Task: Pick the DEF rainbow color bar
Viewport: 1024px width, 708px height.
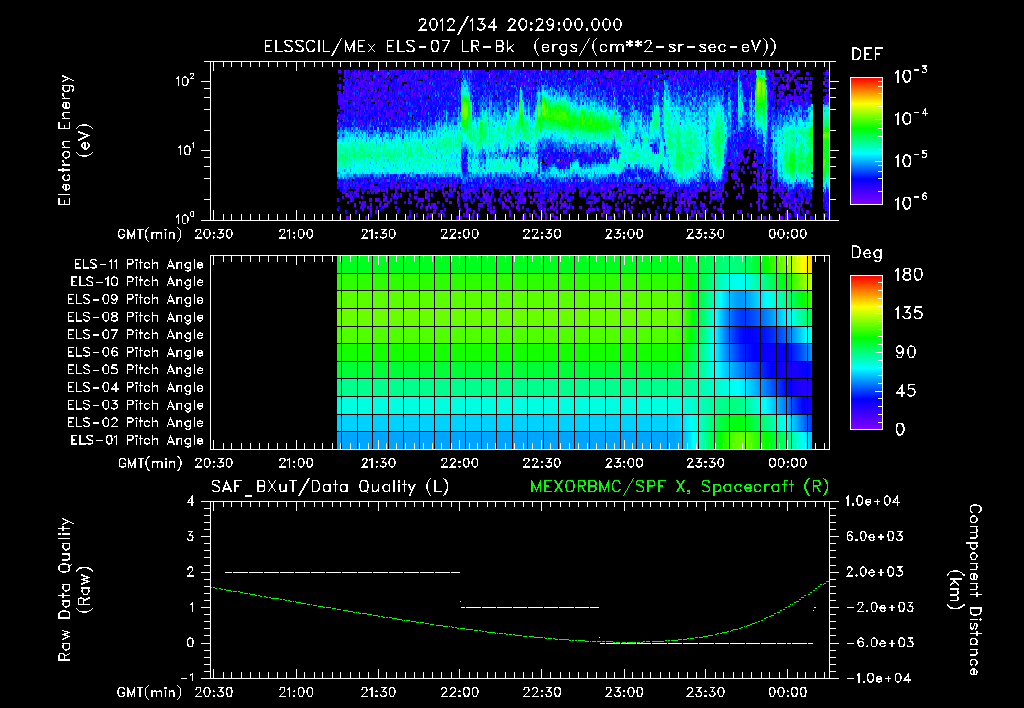Action: click(x=866, y=140)
